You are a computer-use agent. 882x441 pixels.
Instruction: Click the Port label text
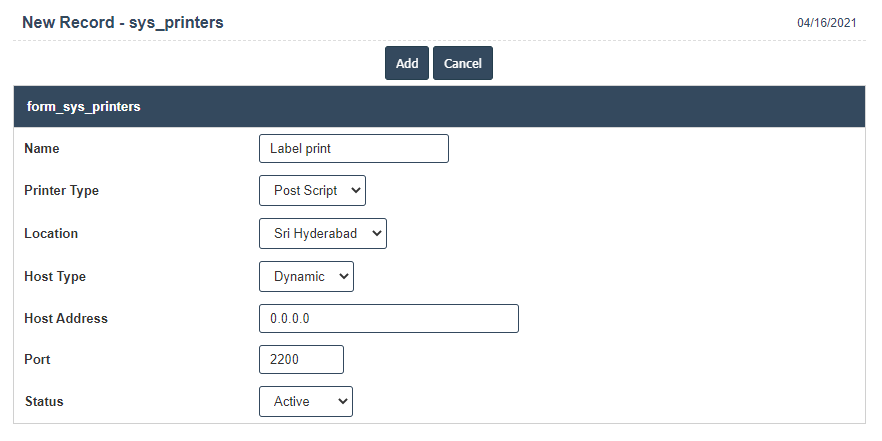click(x=37, y=360)
